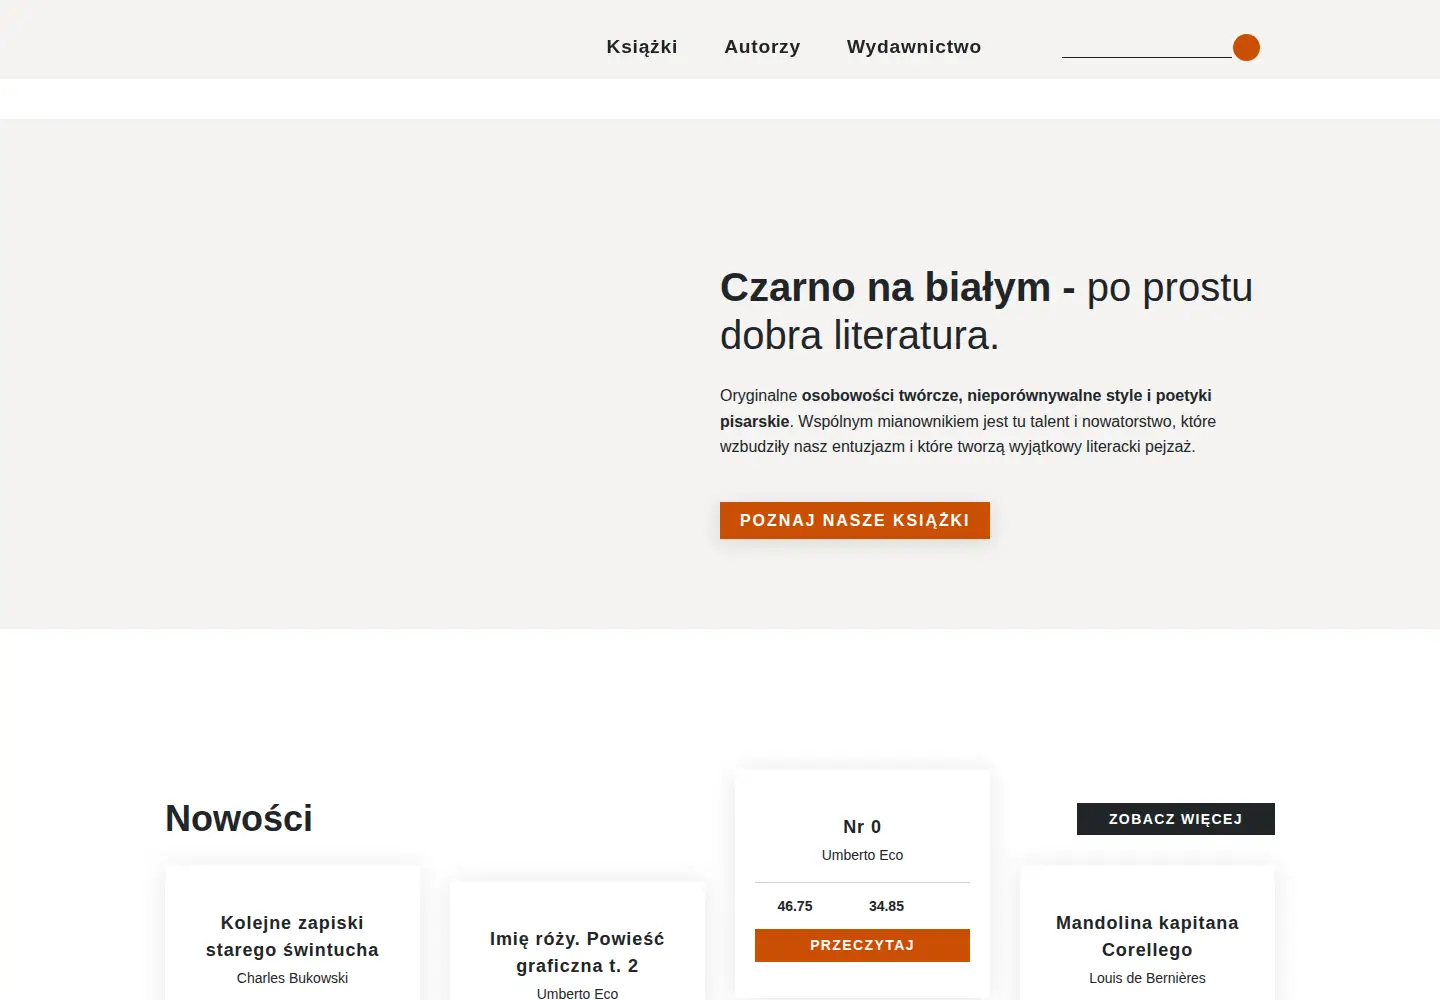Click the orange round search button
This screenshot has height=1000, width=1440.
(x=1246, y=47)
